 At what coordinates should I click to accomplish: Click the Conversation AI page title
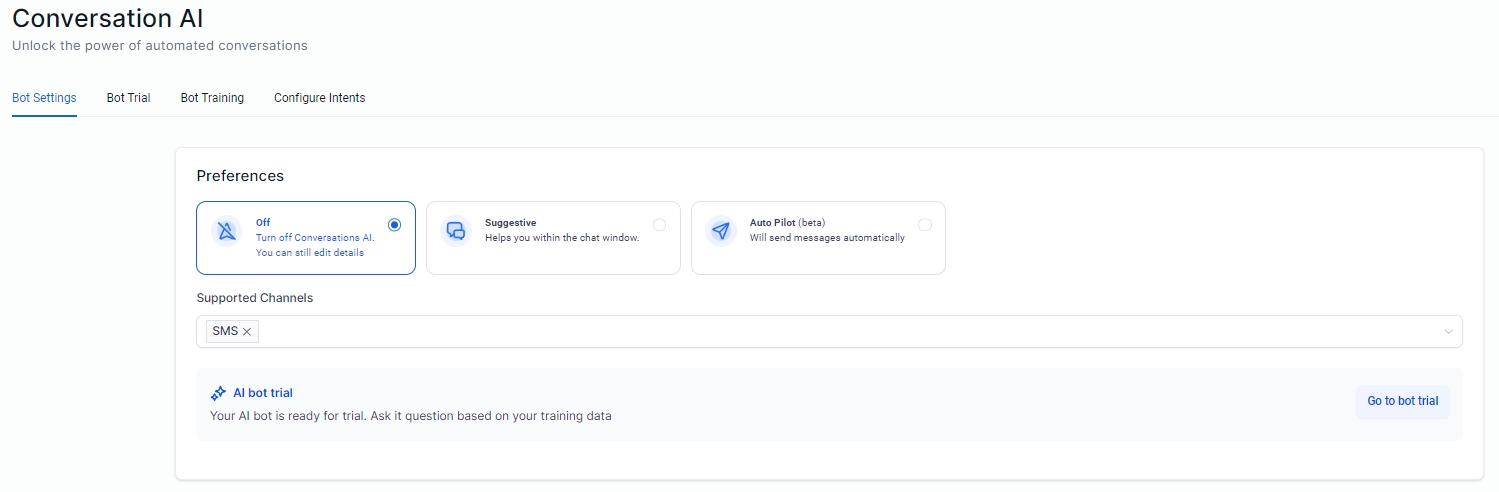[108, 18]
